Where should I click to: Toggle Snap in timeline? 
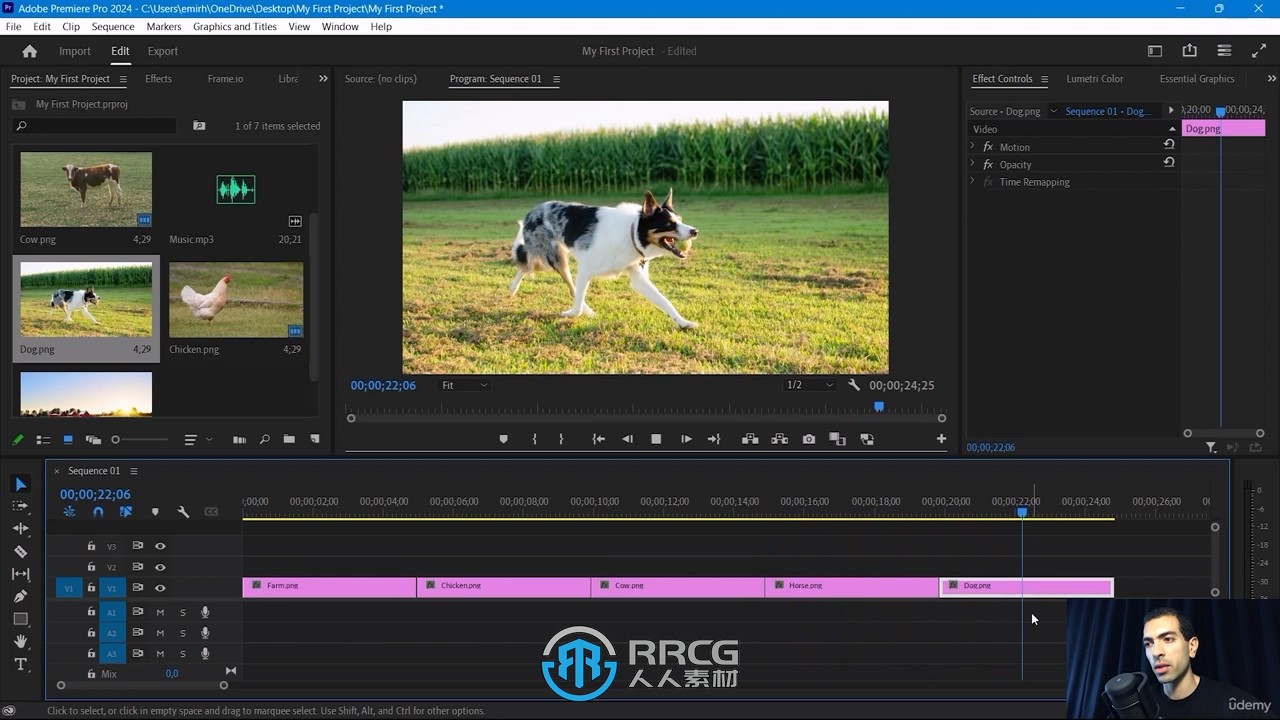[98, 512]
